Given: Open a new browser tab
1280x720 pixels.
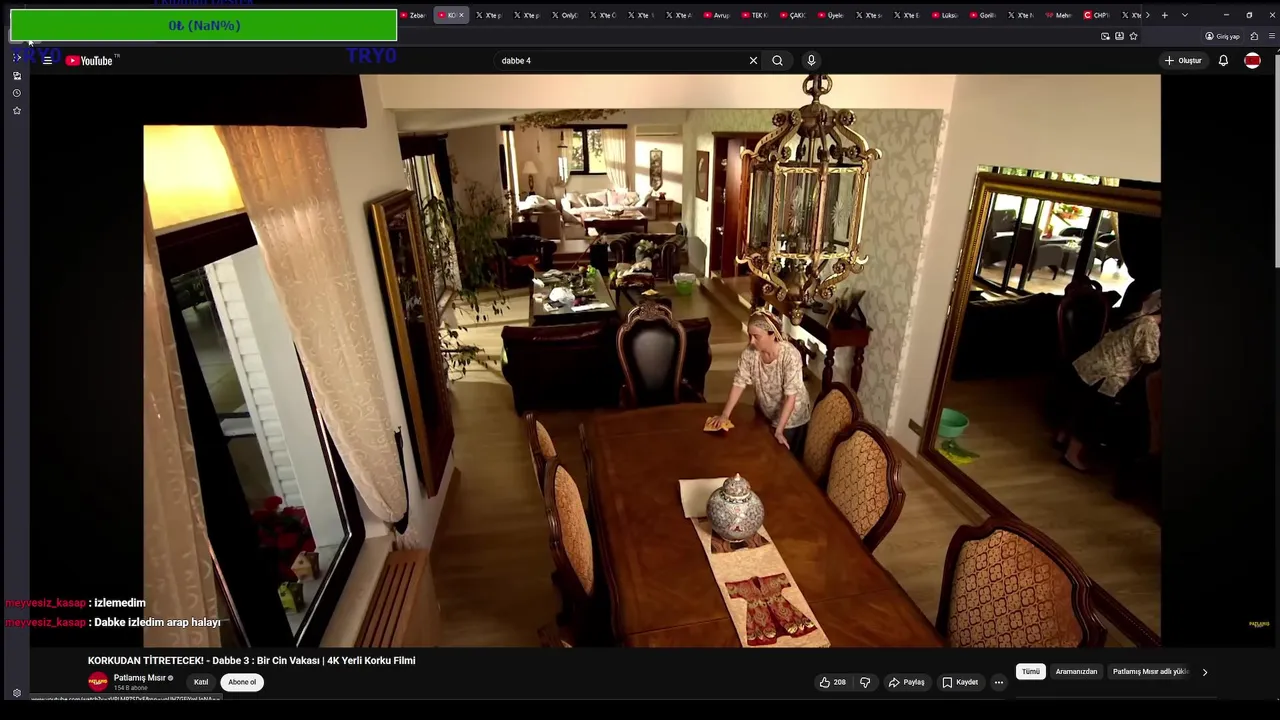Looking at the screenshot, I should coord(1164,15).
